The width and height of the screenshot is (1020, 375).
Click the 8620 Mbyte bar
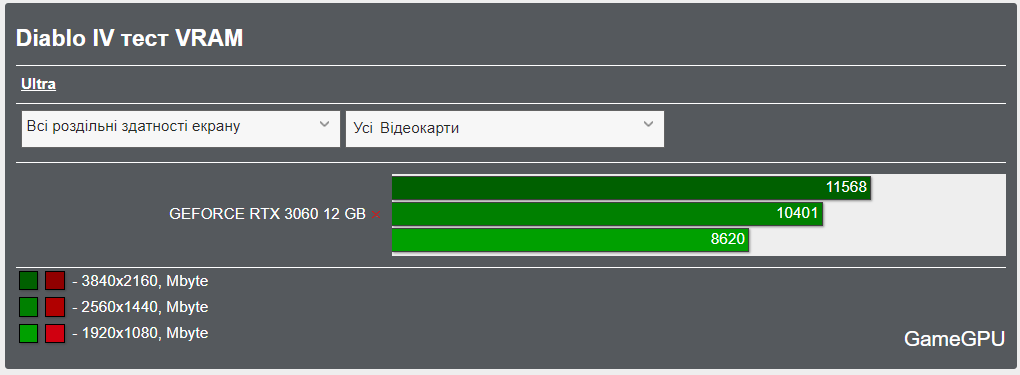[570, 240]
